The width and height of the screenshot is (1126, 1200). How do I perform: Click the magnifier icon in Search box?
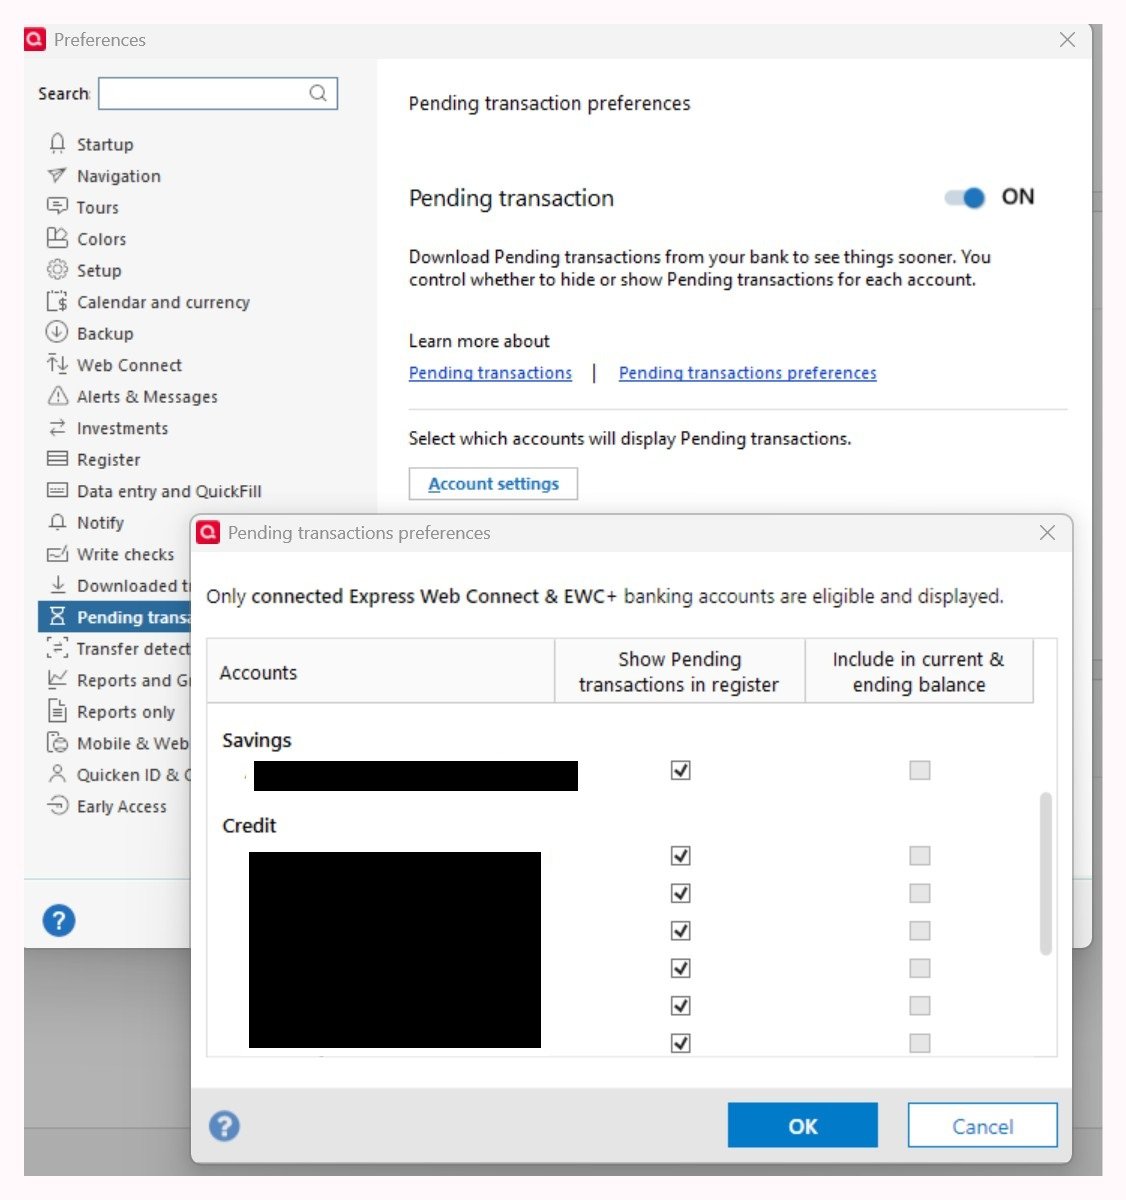[318, 93]
